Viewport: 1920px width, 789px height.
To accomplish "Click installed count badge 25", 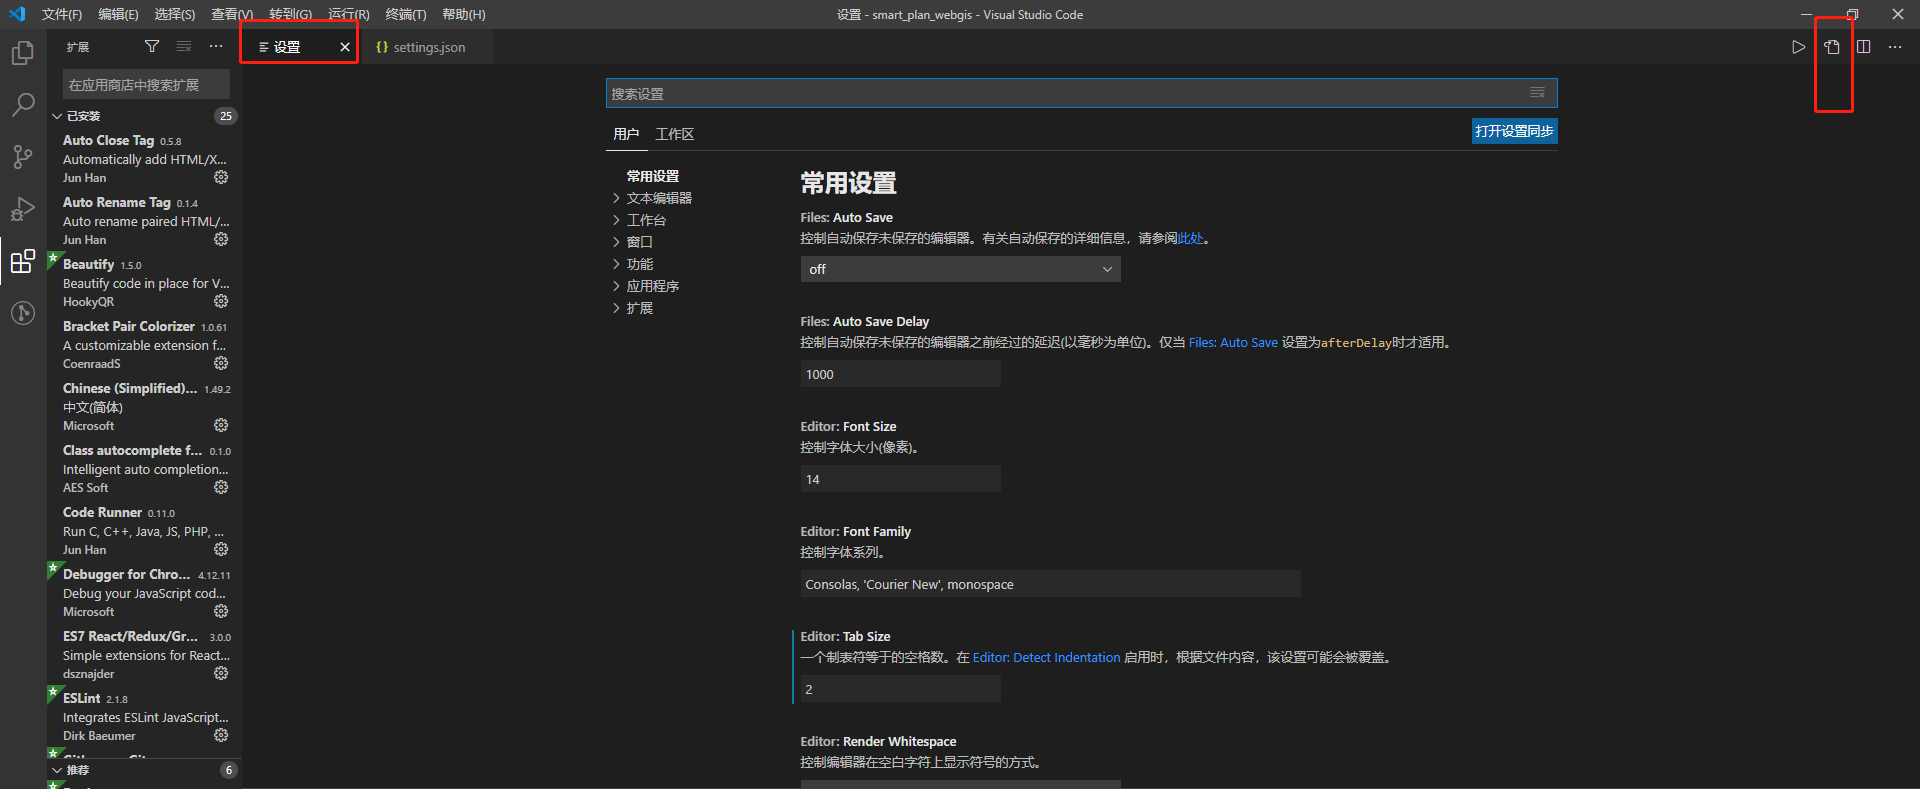I will pyautogui.click(x=226, y=116).
